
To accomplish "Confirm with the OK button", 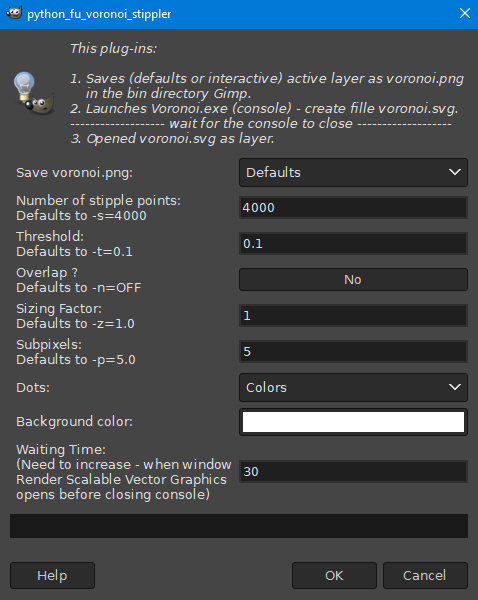I will pos(334,576).
